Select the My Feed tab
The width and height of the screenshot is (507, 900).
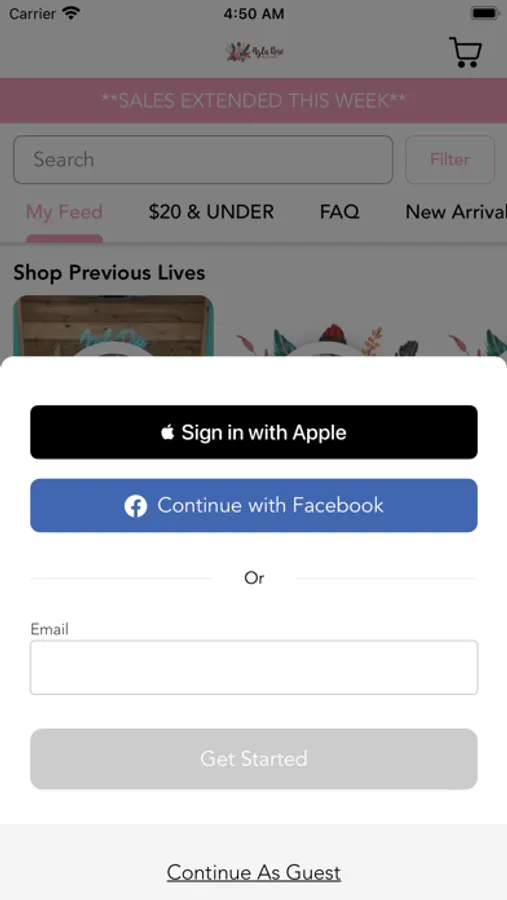coord(64,212)
